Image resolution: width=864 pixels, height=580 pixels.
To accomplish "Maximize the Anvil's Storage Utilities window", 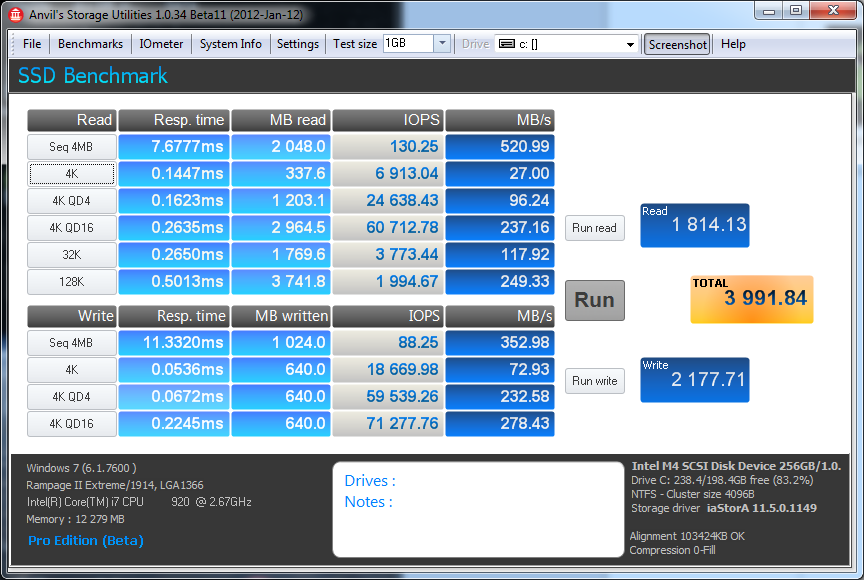I will [796, 10].
